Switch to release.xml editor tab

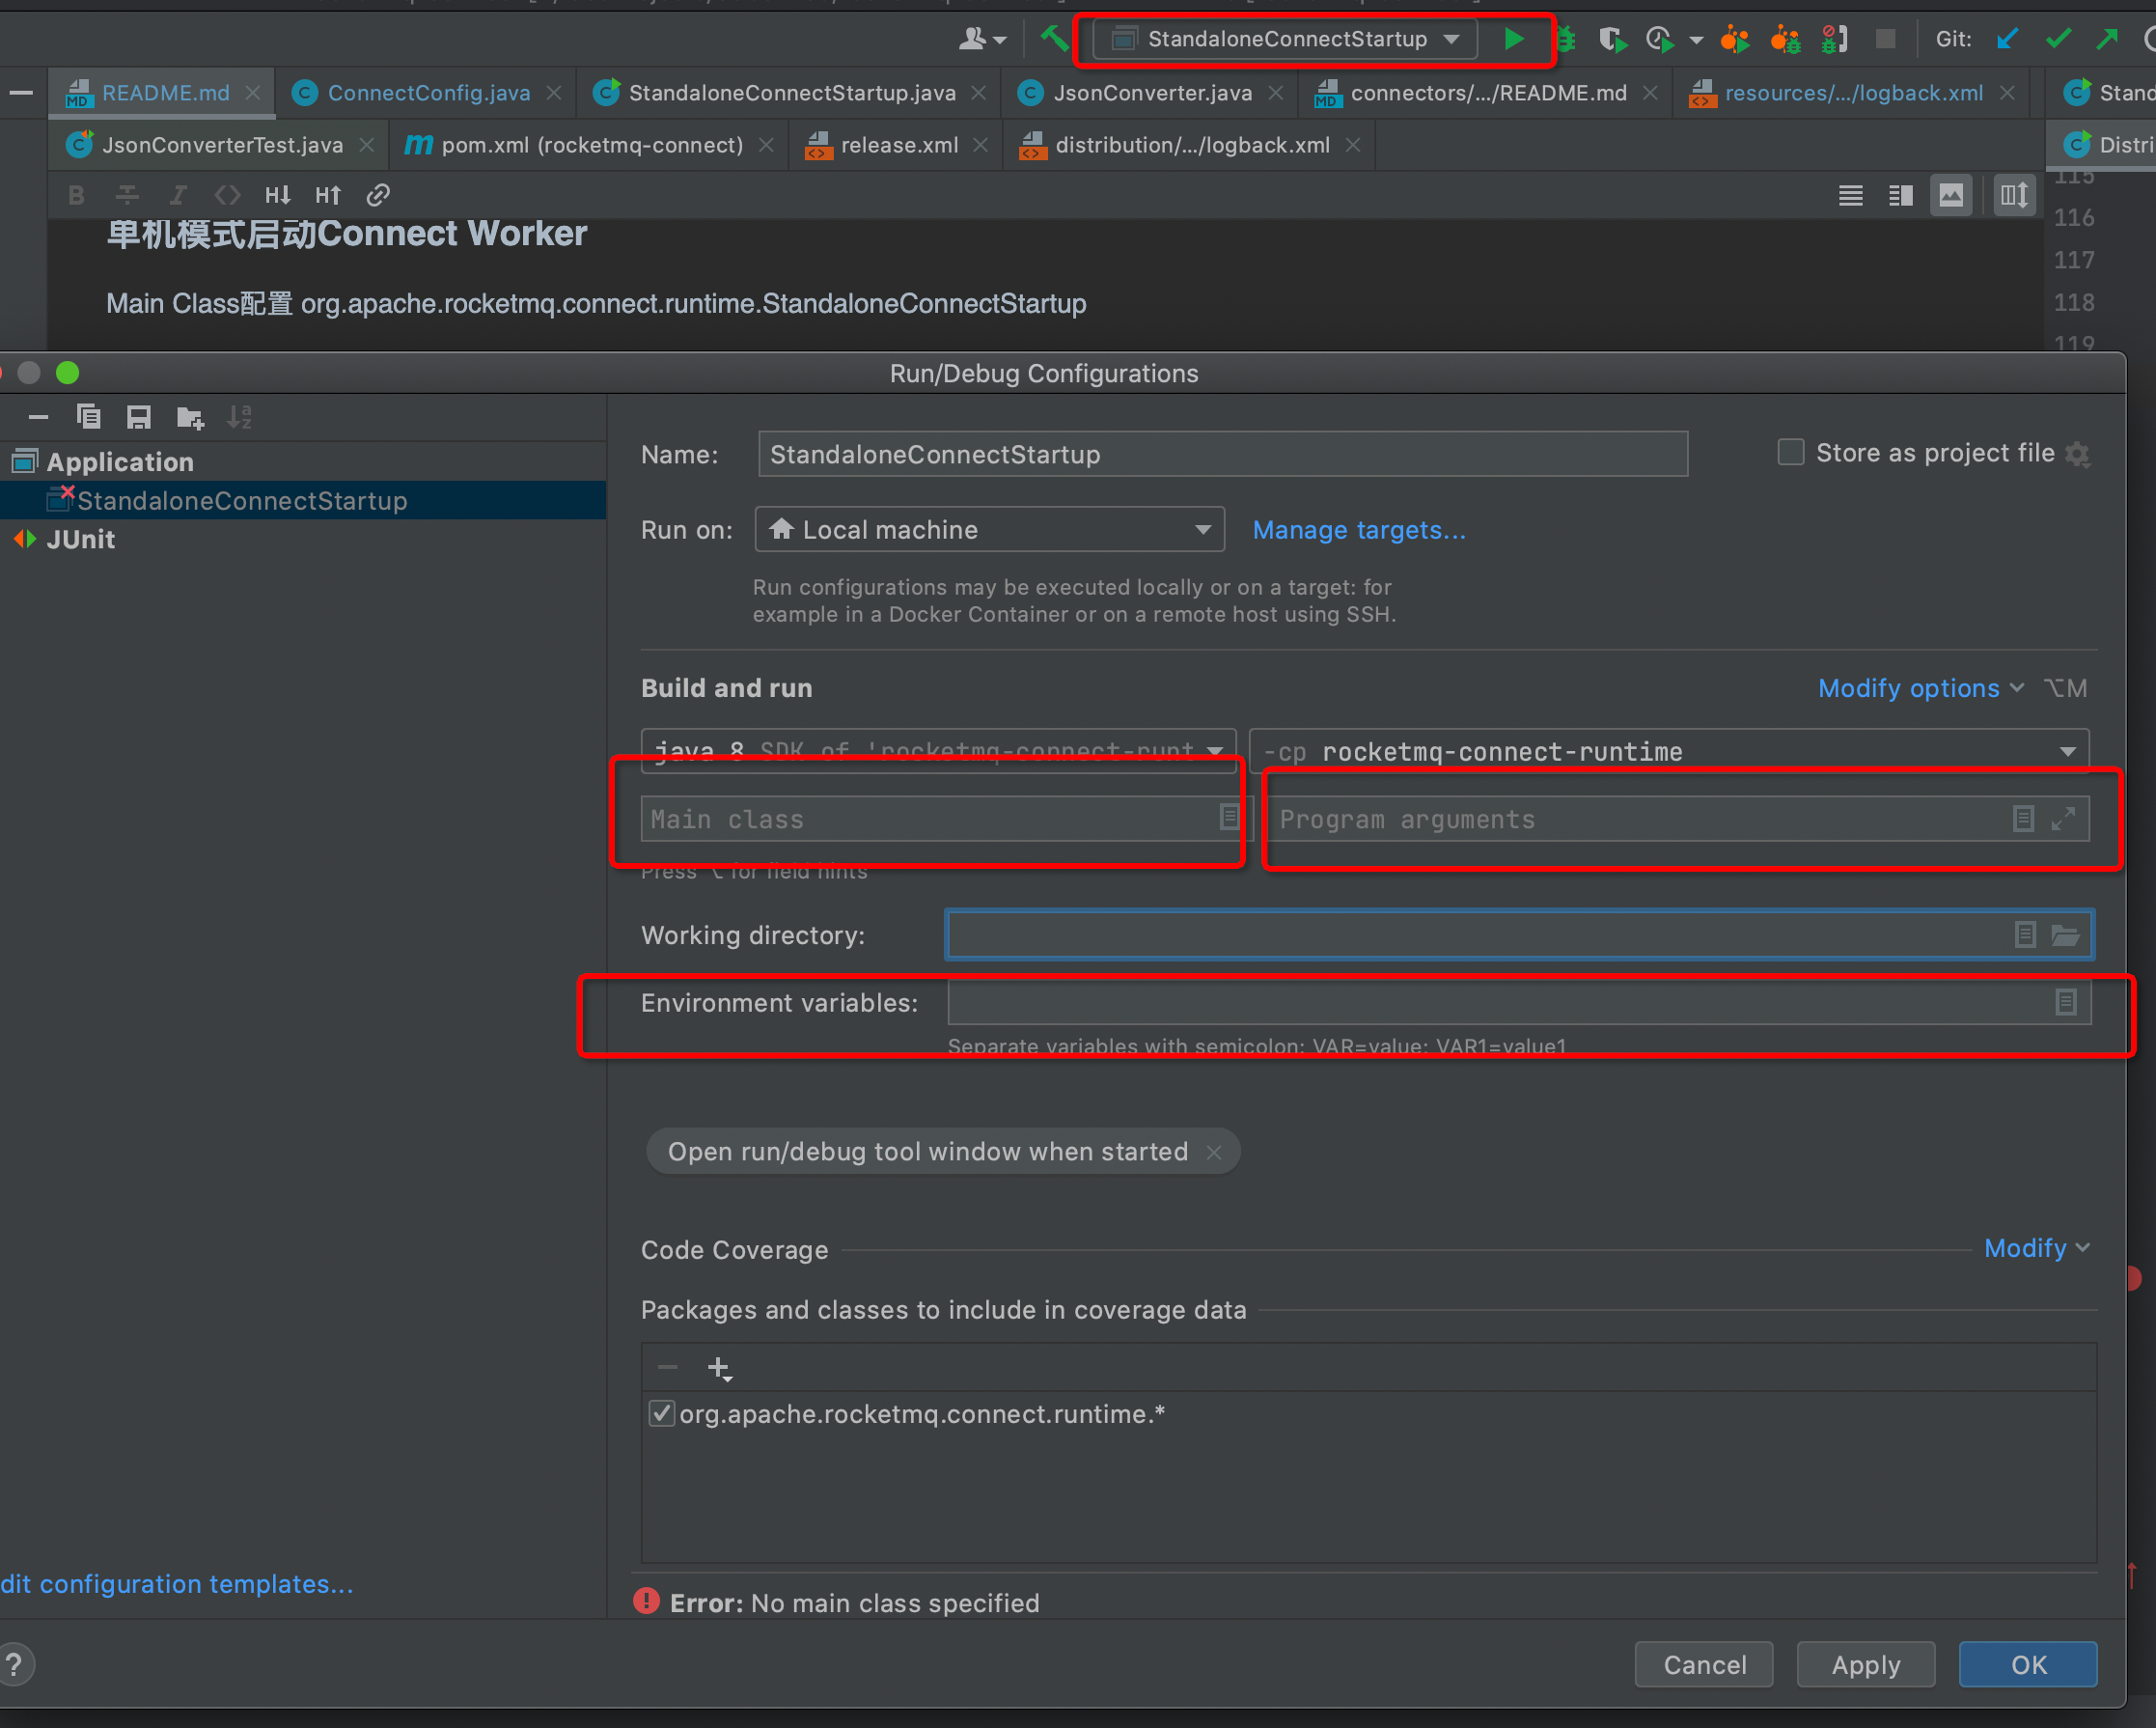coord(898,145)
